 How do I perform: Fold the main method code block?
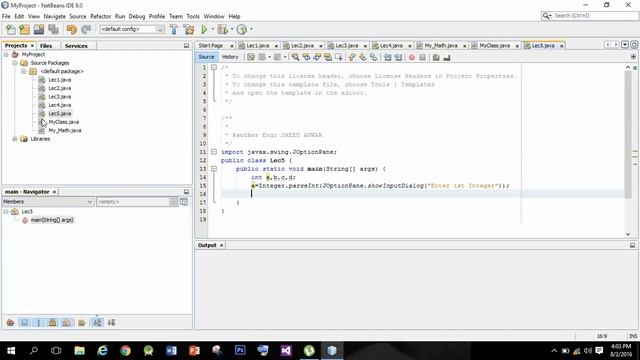214,169
